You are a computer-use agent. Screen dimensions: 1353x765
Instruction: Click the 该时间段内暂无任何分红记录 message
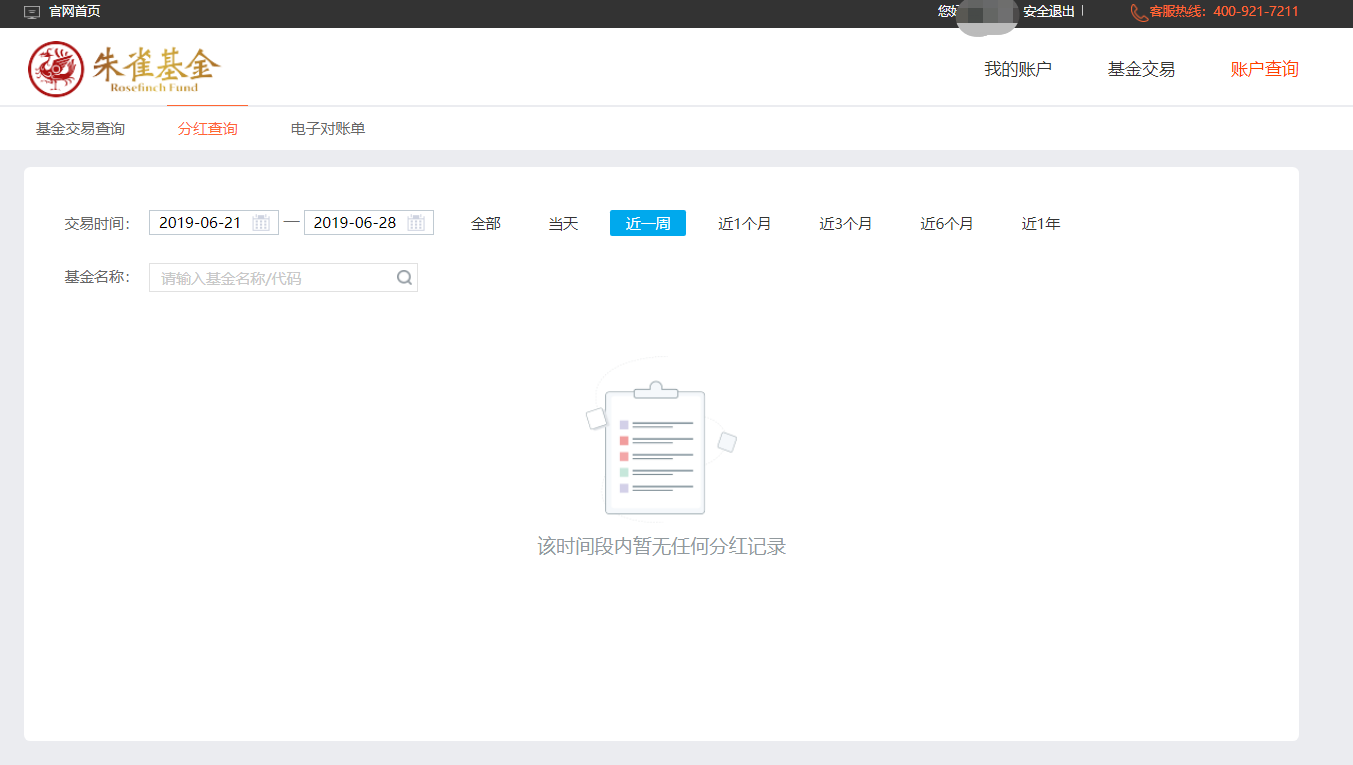(662, 547)
